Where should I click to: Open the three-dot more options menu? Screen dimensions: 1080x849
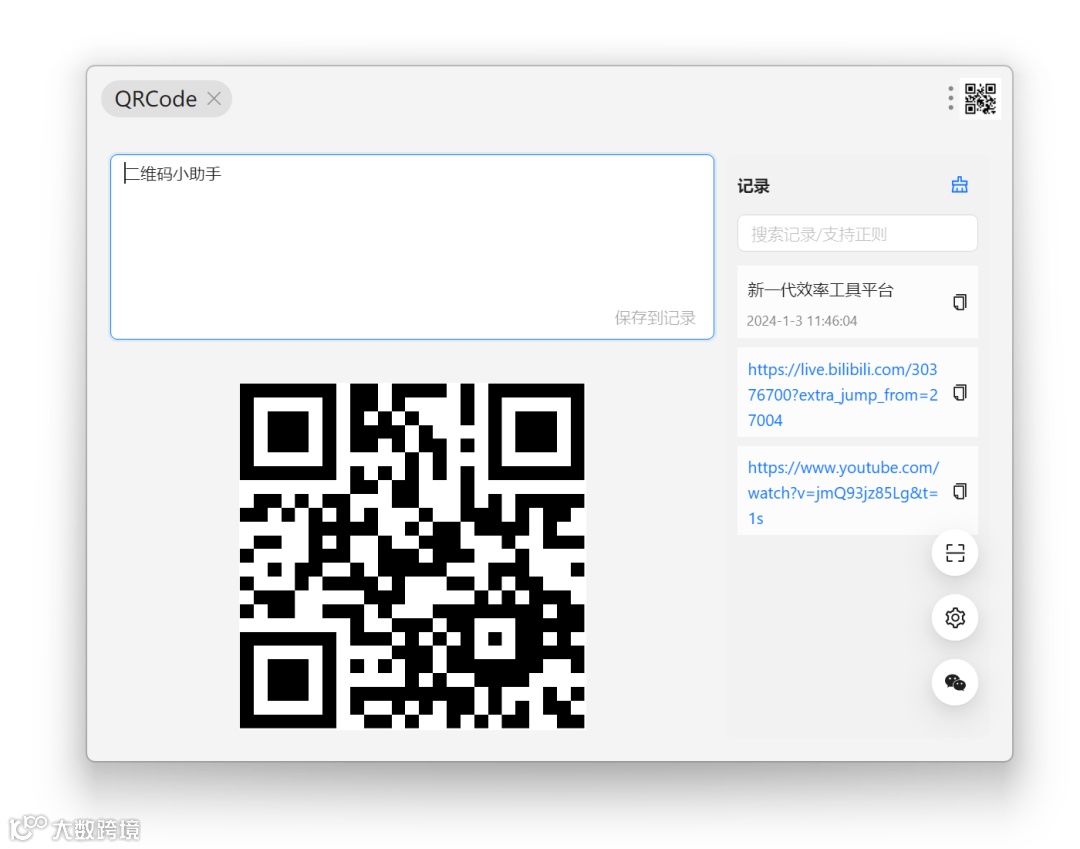click(951, 98)
